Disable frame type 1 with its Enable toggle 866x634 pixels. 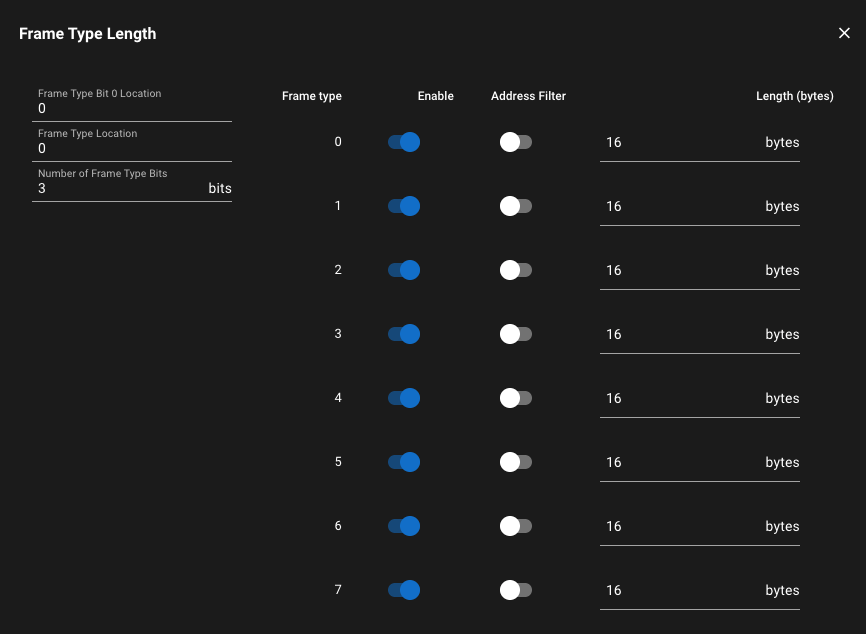(x=403, y=206)
